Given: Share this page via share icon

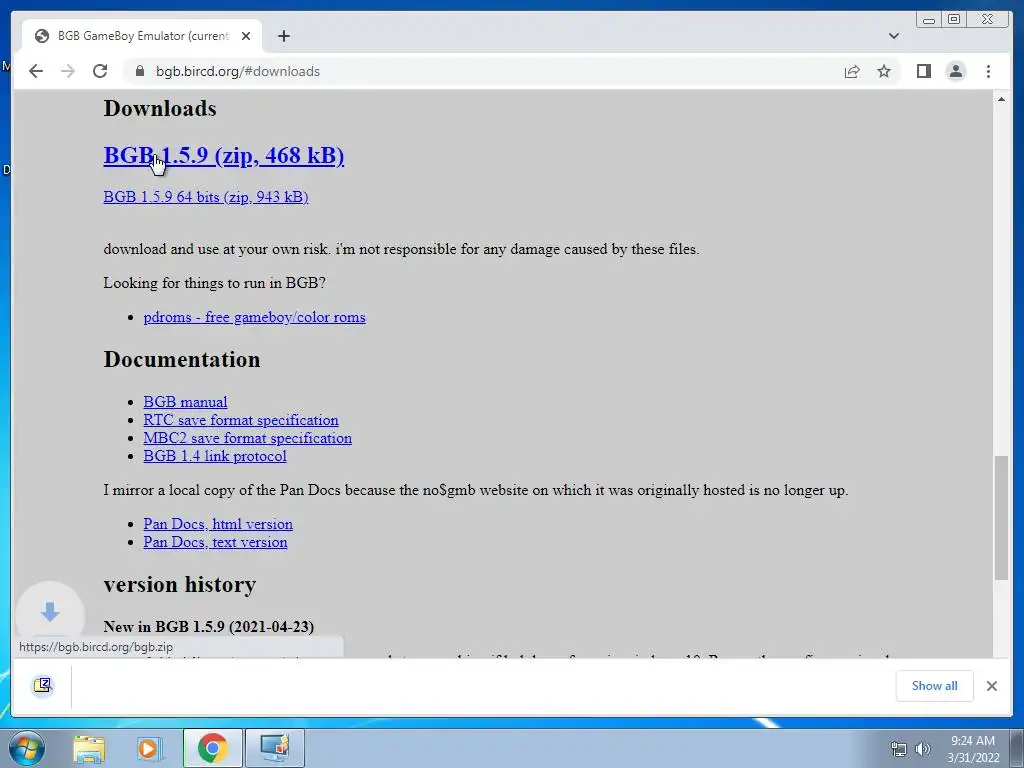Looking at the screenshot, I should pos(852,71).
